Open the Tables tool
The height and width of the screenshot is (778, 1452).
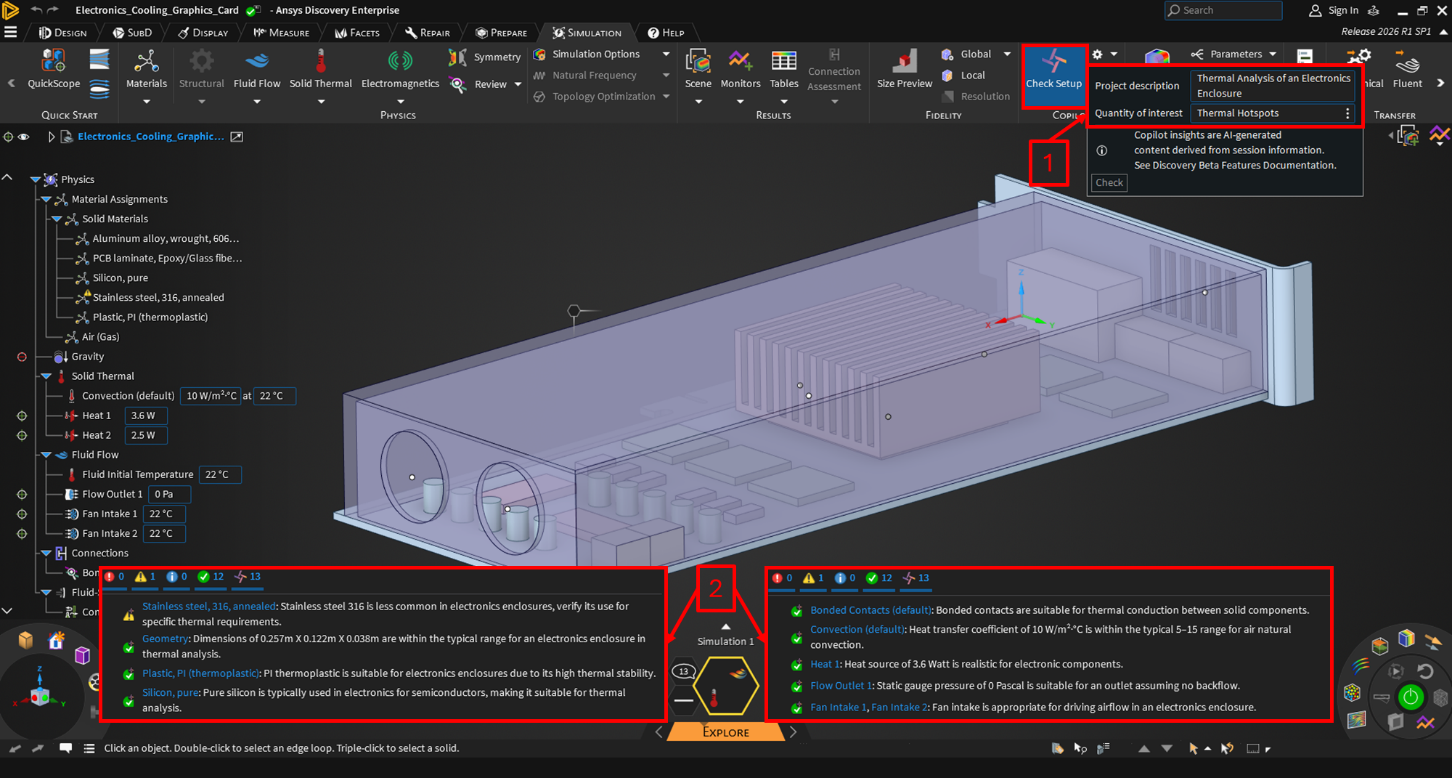point(784,70)
